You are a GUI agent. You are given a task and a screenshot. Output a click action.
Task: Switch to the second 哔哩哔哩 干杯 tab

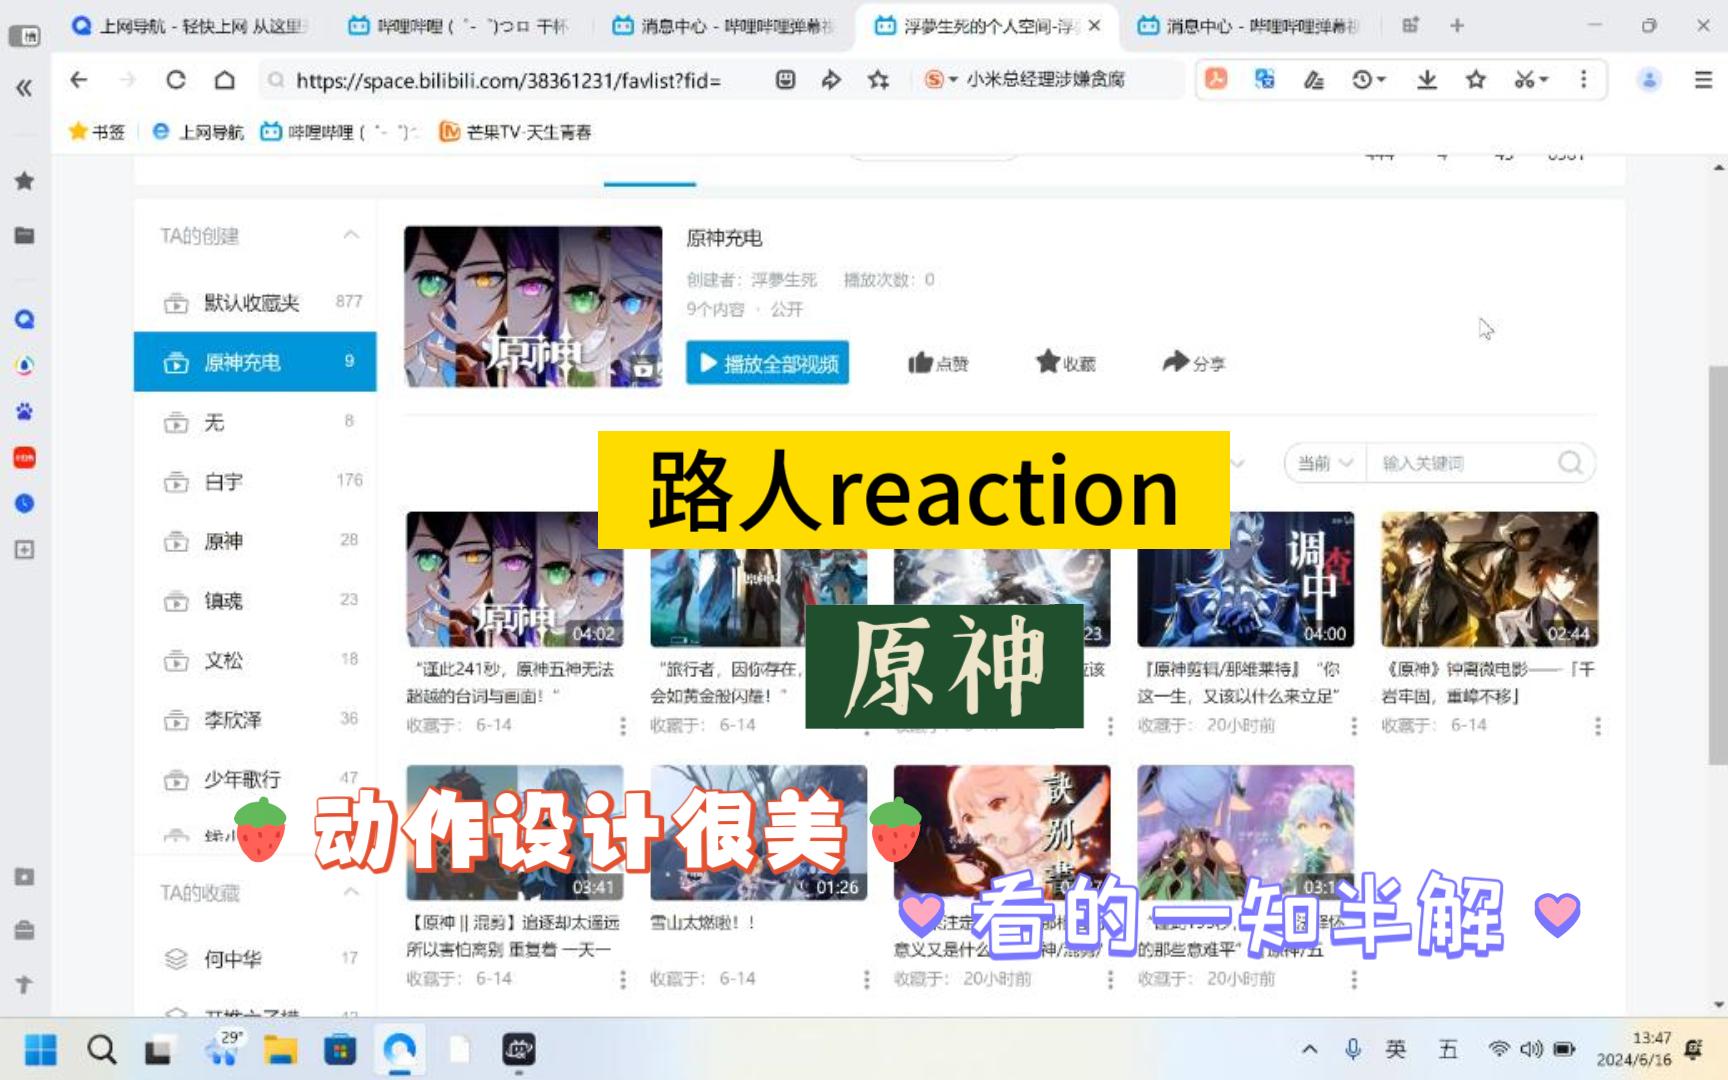(462, 26)
